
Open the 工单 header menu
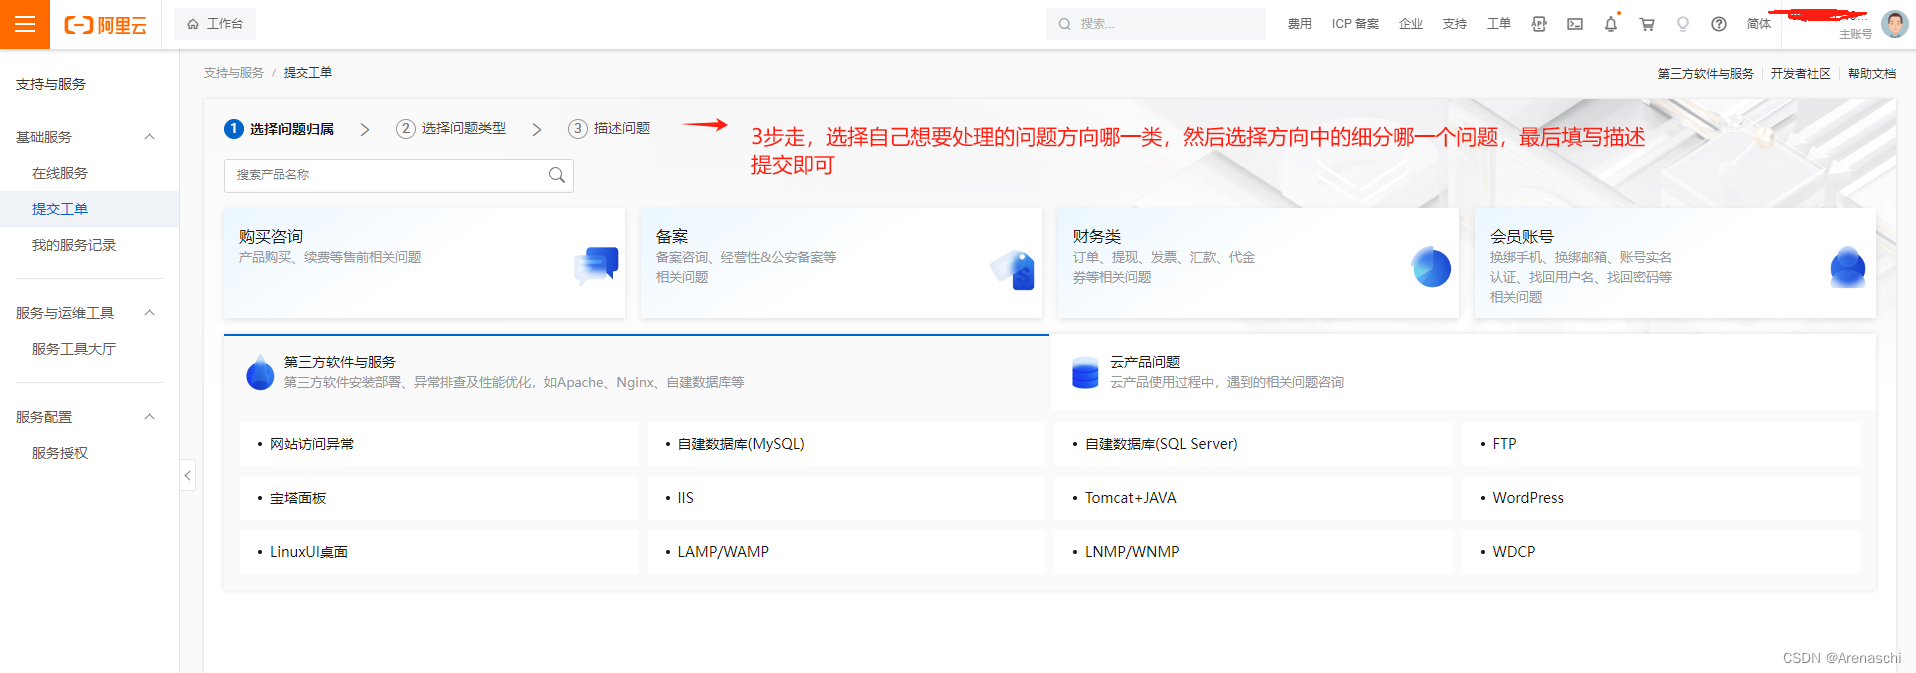[x=1499, y=24]
